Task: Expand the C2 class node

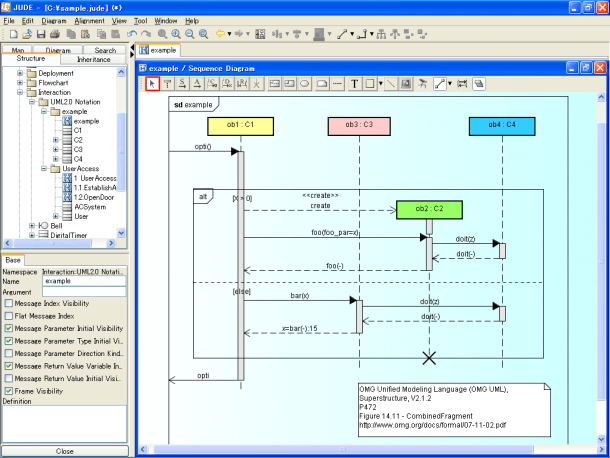Action: tap(56, 140)
